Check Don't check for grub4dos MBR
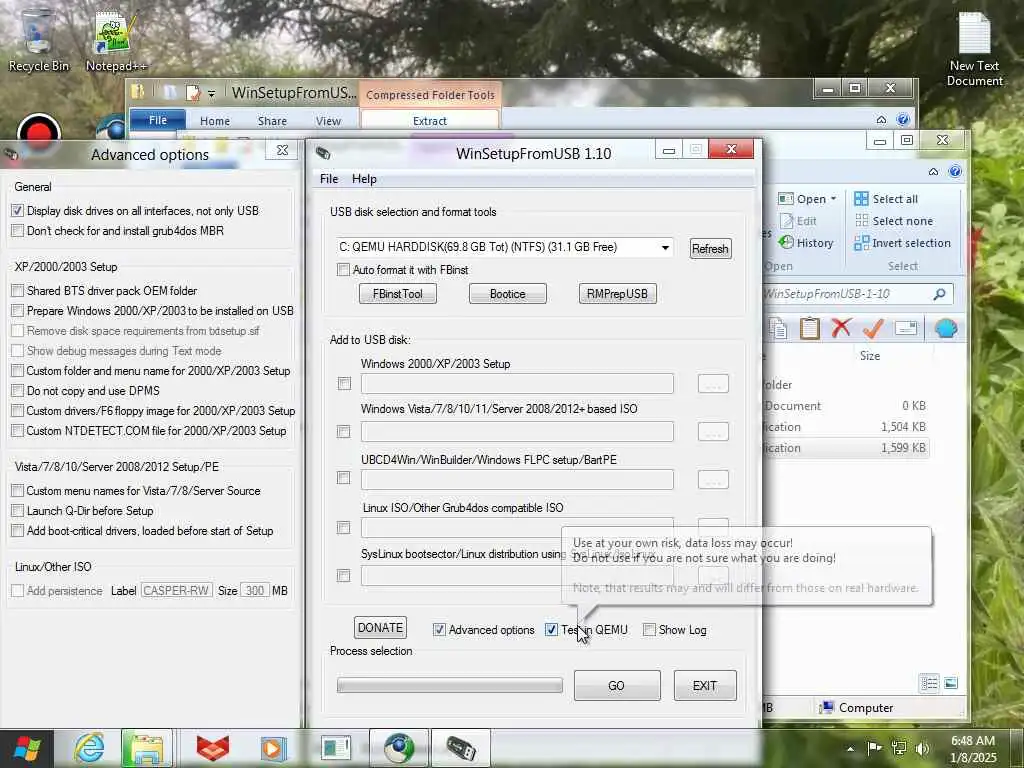Viewport: 1024px width, 768px height. (18, 231)
